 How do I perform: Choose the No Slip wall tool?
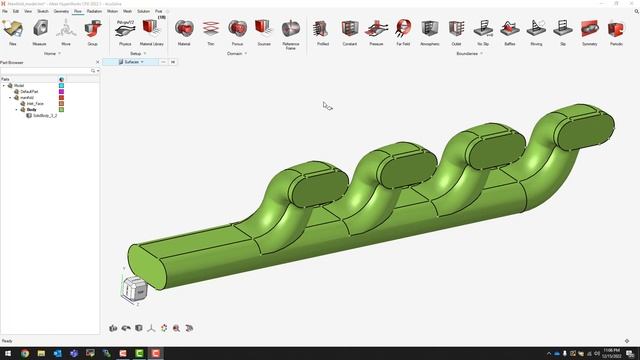[x=483, y=32]
